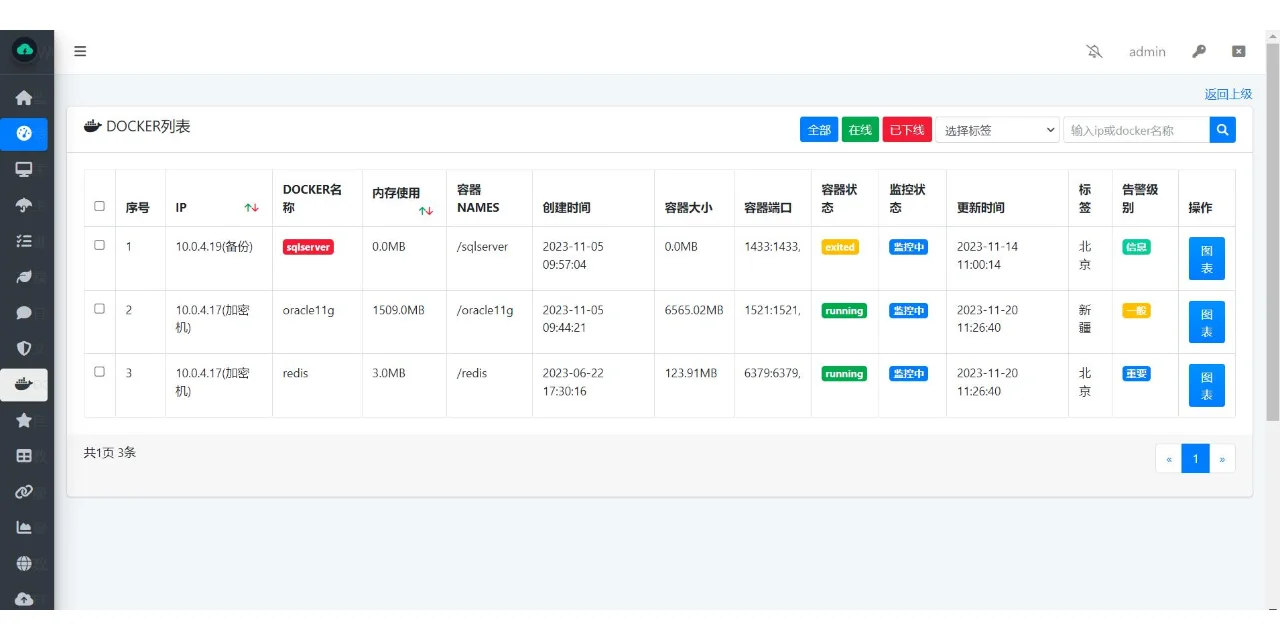This screenshot has height=640, width=1280.
Task: Click 返回上级 to go back
Action: pos(1227,93)
